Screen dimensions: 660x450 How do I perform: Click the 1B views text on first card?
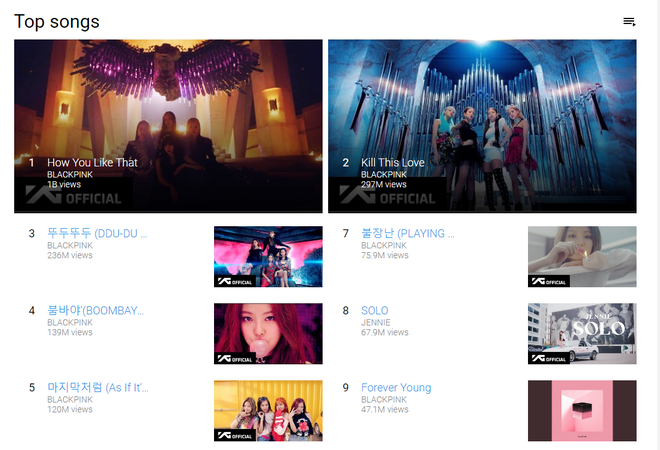(x=64, y=184)
